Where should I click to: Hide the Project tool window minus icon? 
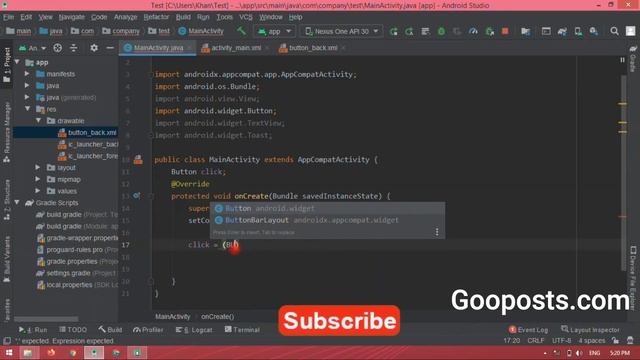point(110,48)
